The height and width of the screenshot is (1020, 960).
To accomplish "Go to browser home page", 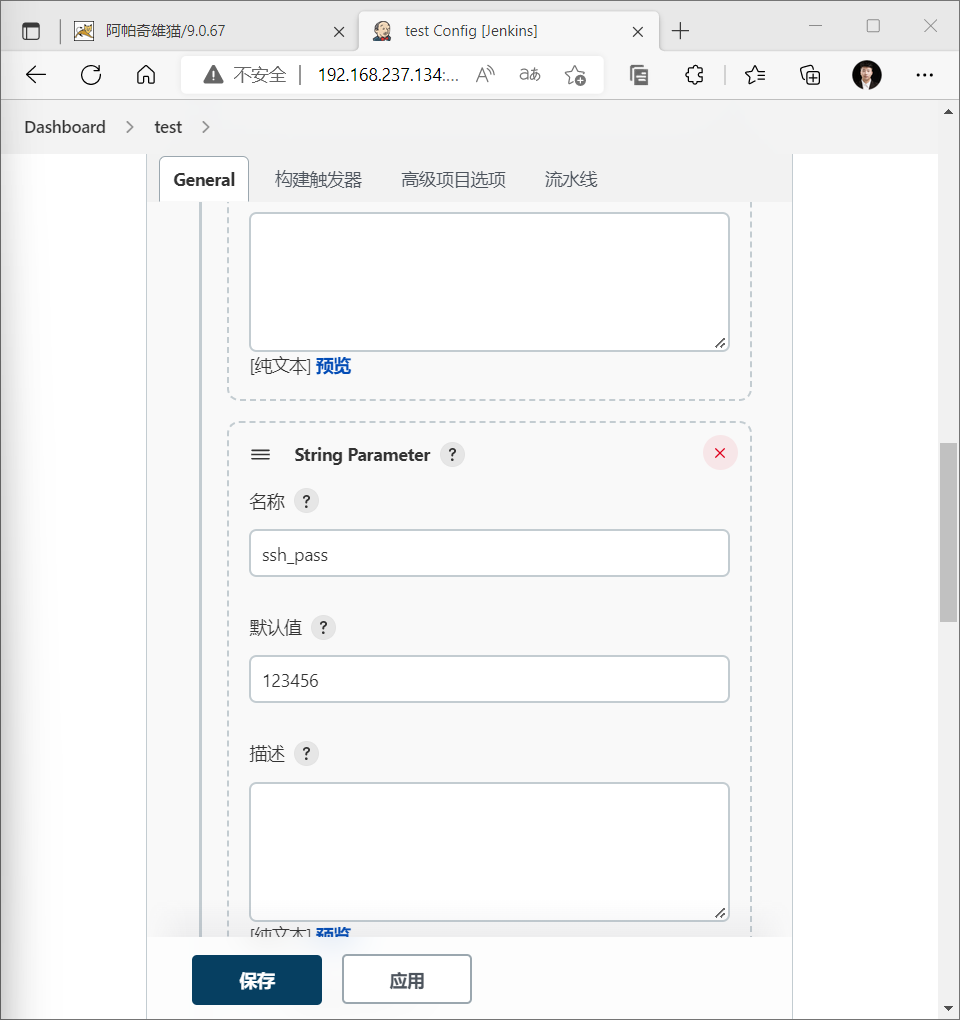I will (146, 75).
